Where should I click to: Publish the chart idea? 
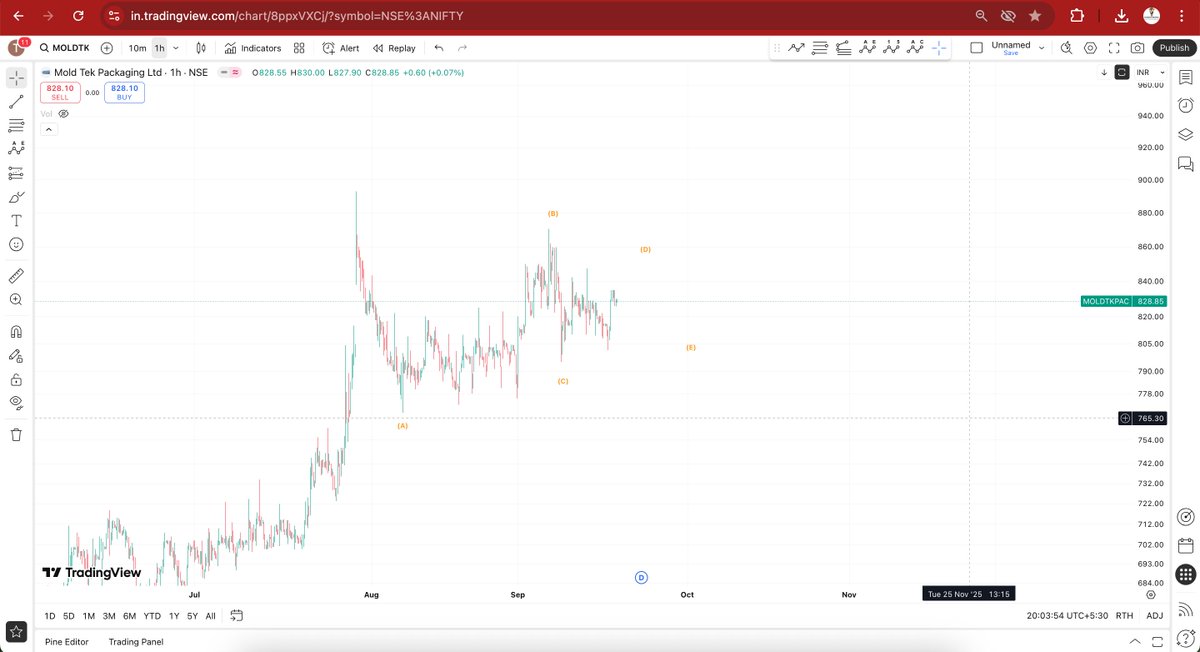[x=1174, y=48]
